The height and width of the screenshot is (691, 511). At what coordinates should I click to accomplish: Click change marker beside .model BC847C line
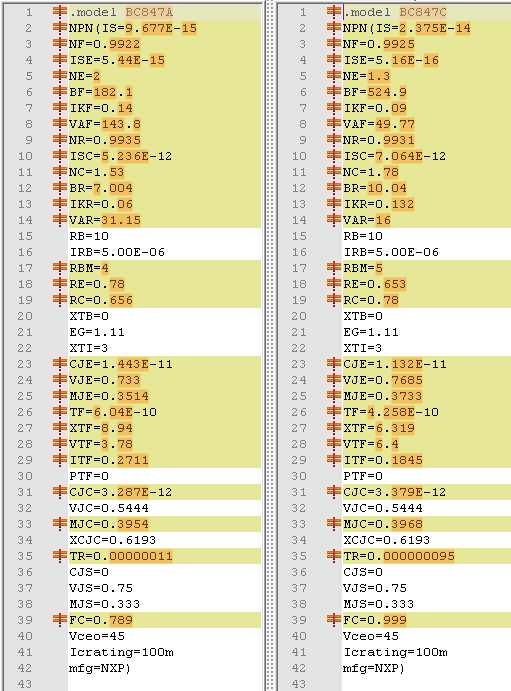click(334, 12)
